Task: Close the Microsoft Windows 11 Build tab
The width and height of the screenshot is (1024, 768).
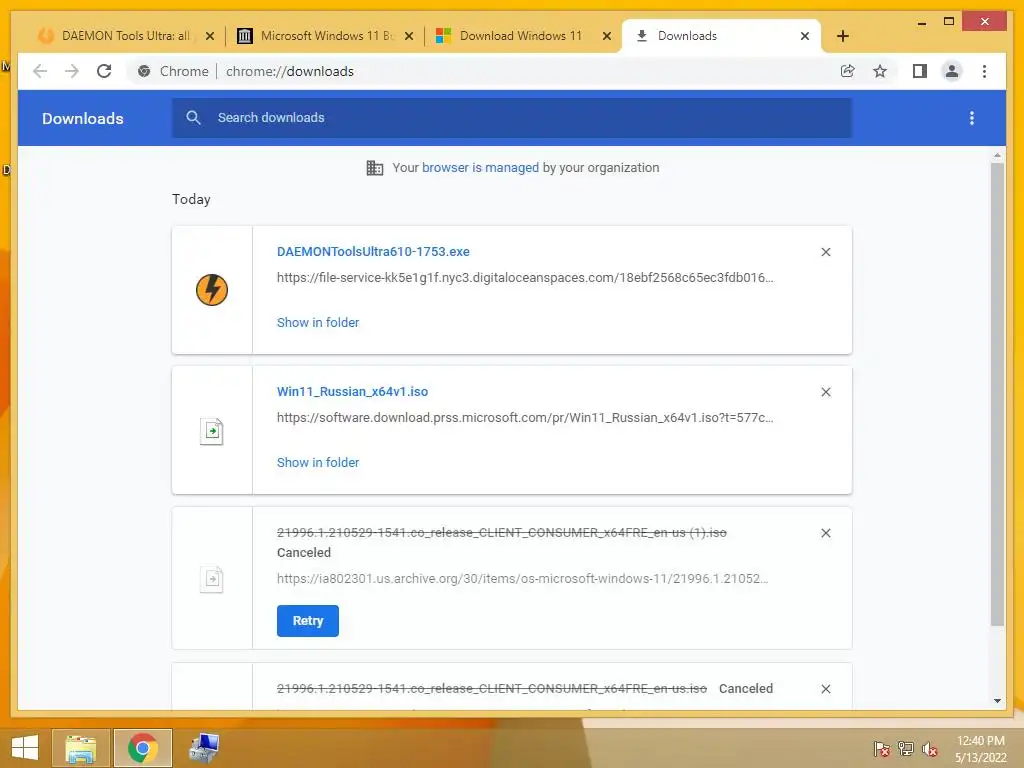Action: point(409,36)
